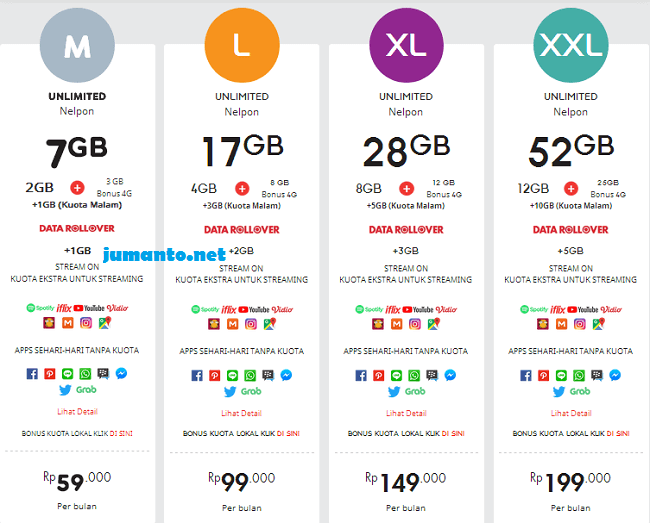Click the Twitter bird icon in the XL plan
This screenshot has width=650, height=523.
point(394,391)
